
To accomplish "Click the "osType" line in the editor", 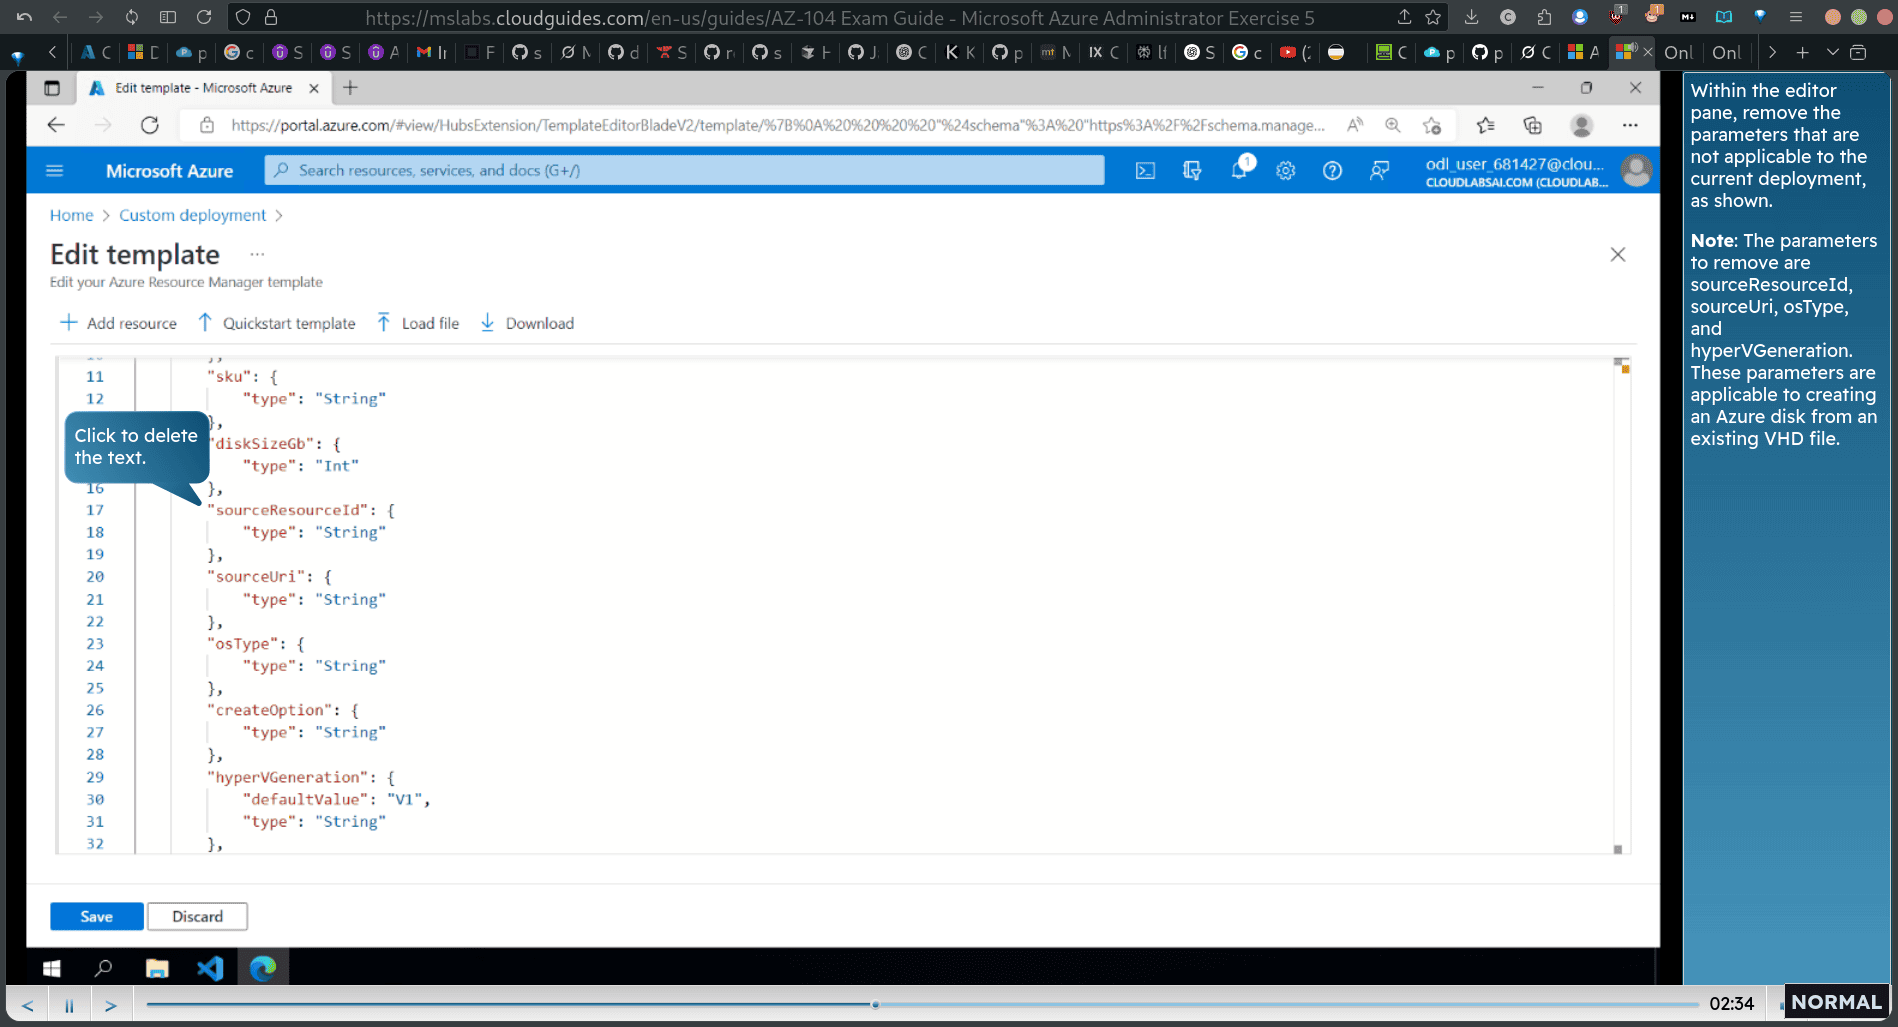I will click(x=255, y=644).
